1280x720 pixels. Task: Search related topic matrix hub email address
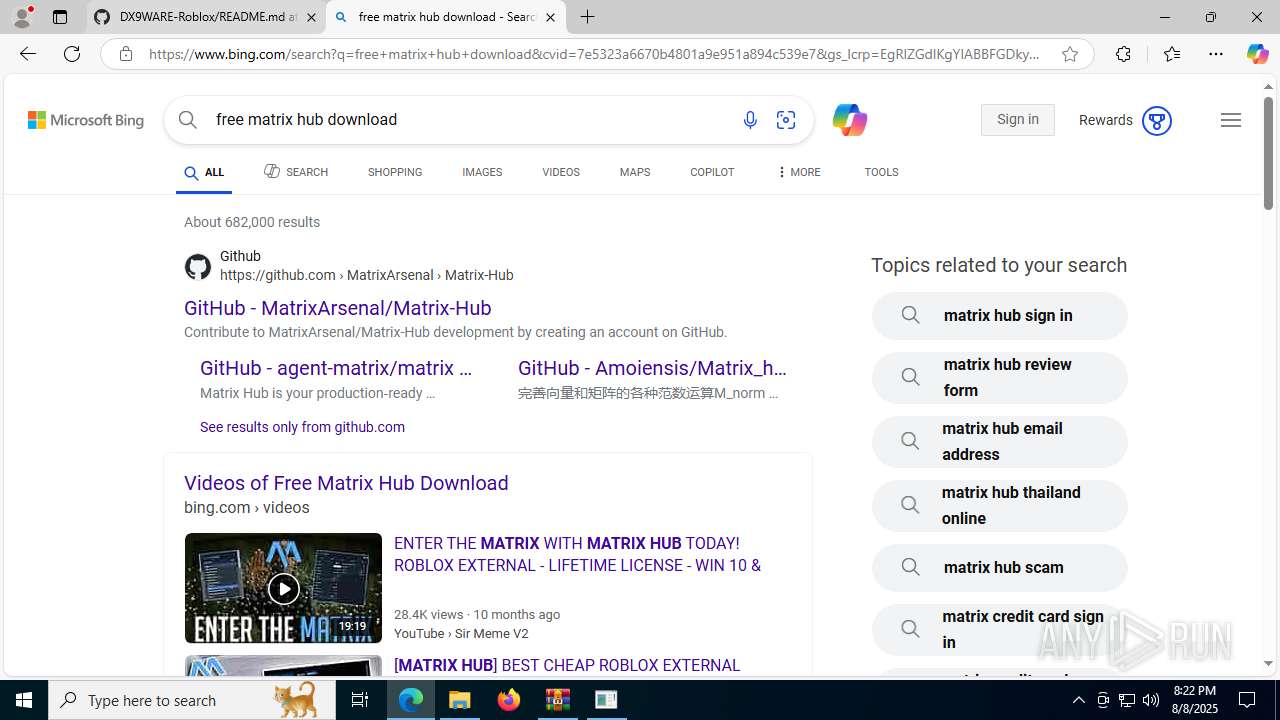(999, 442)
